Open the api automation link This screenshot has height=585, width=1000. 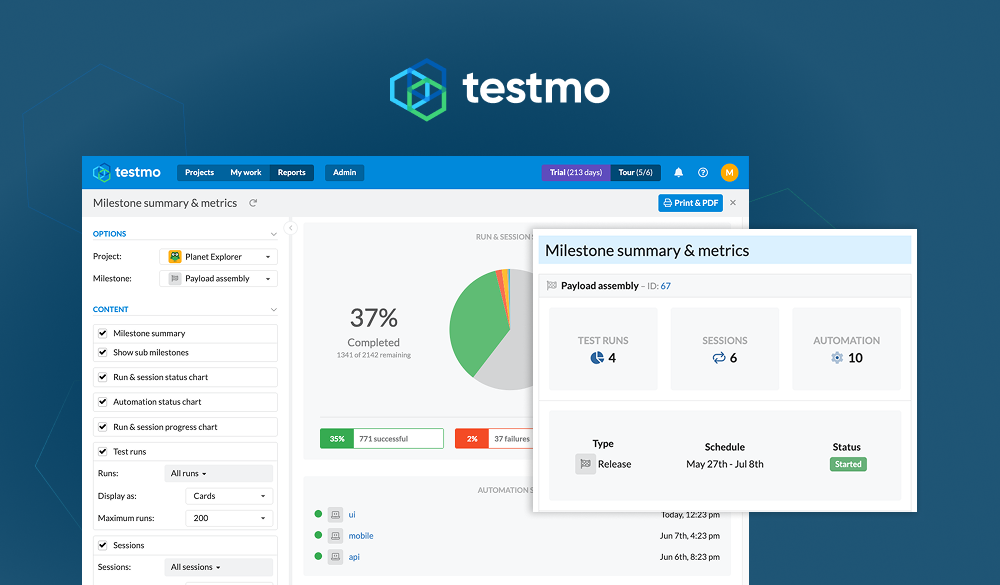coord(354,557)
